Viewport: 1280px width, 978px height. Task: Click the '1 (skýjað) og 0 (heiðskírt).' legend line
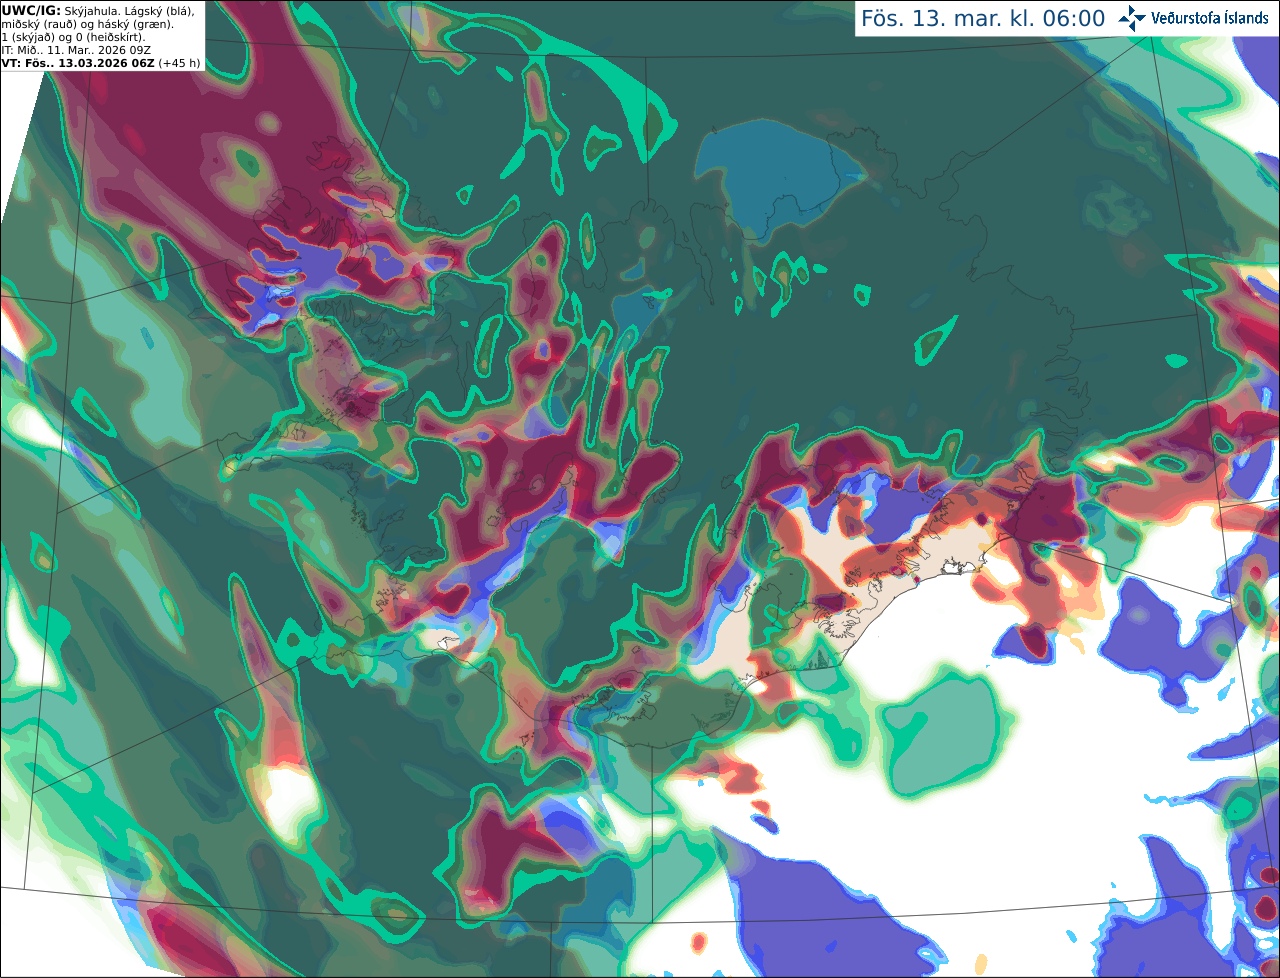click(73, 37)
